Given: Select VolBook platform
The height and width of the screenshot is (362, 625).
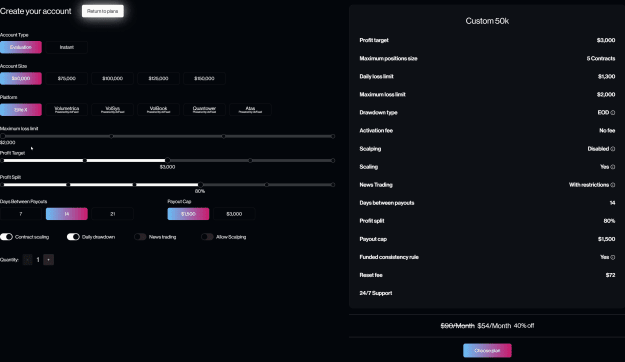Looking at the screenshot, I should [x=158, y=110].
